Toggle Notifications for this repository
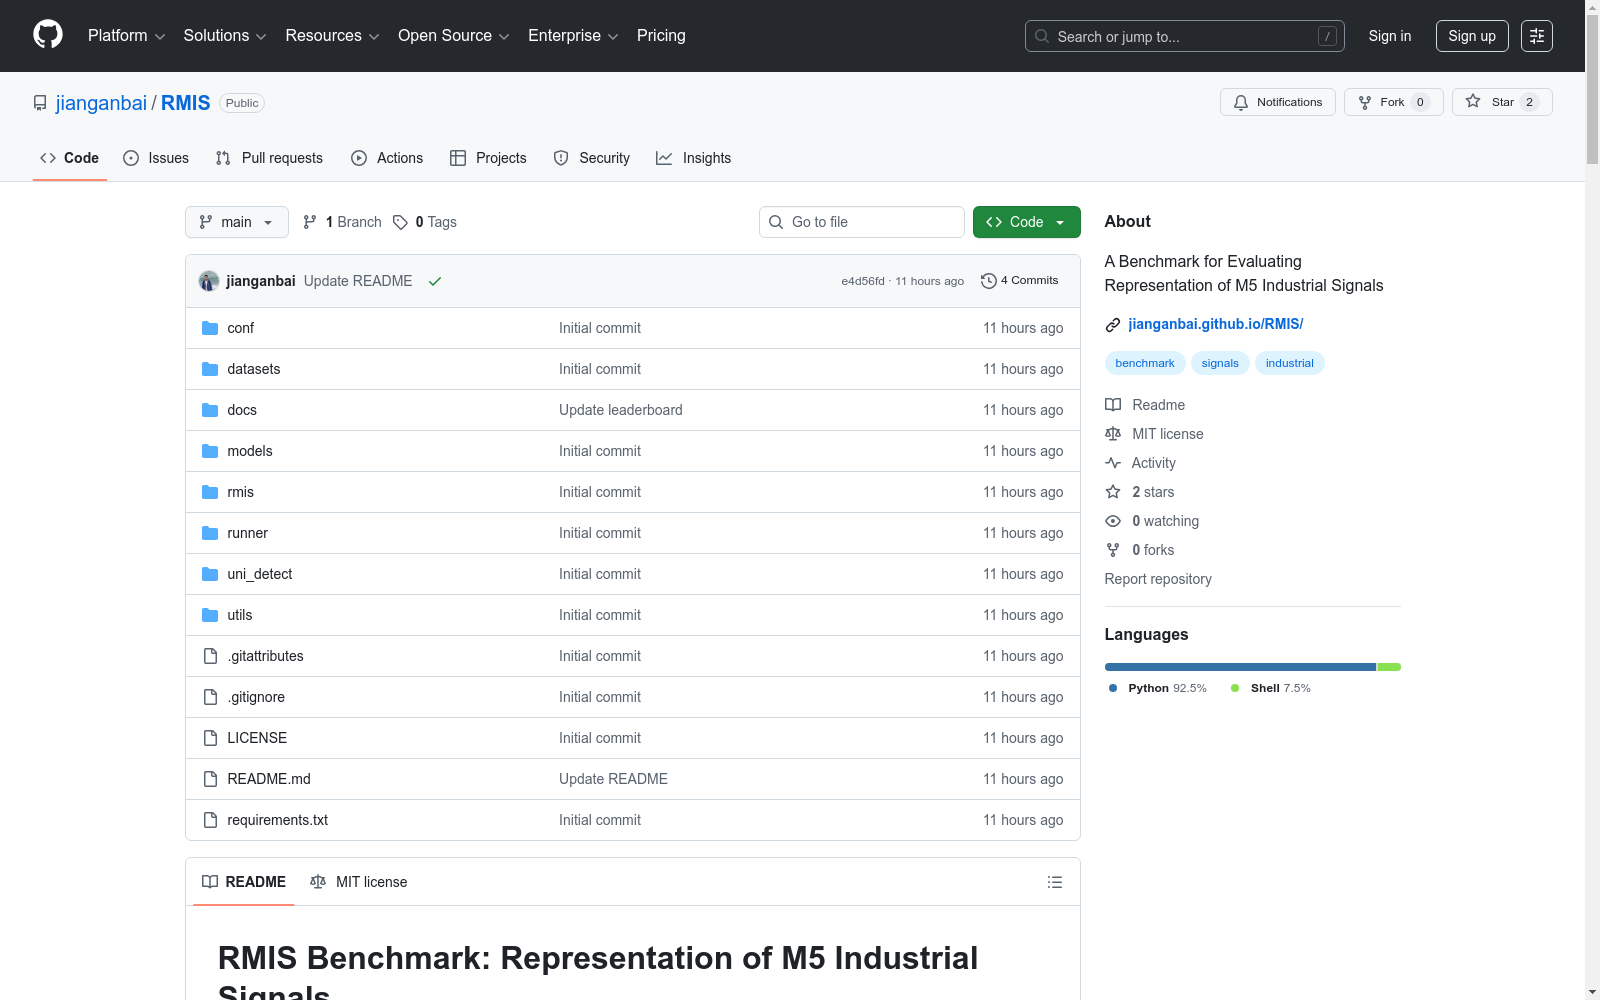The width and height of the screenshot is (1600, 1000). (x=1278, y=102)
